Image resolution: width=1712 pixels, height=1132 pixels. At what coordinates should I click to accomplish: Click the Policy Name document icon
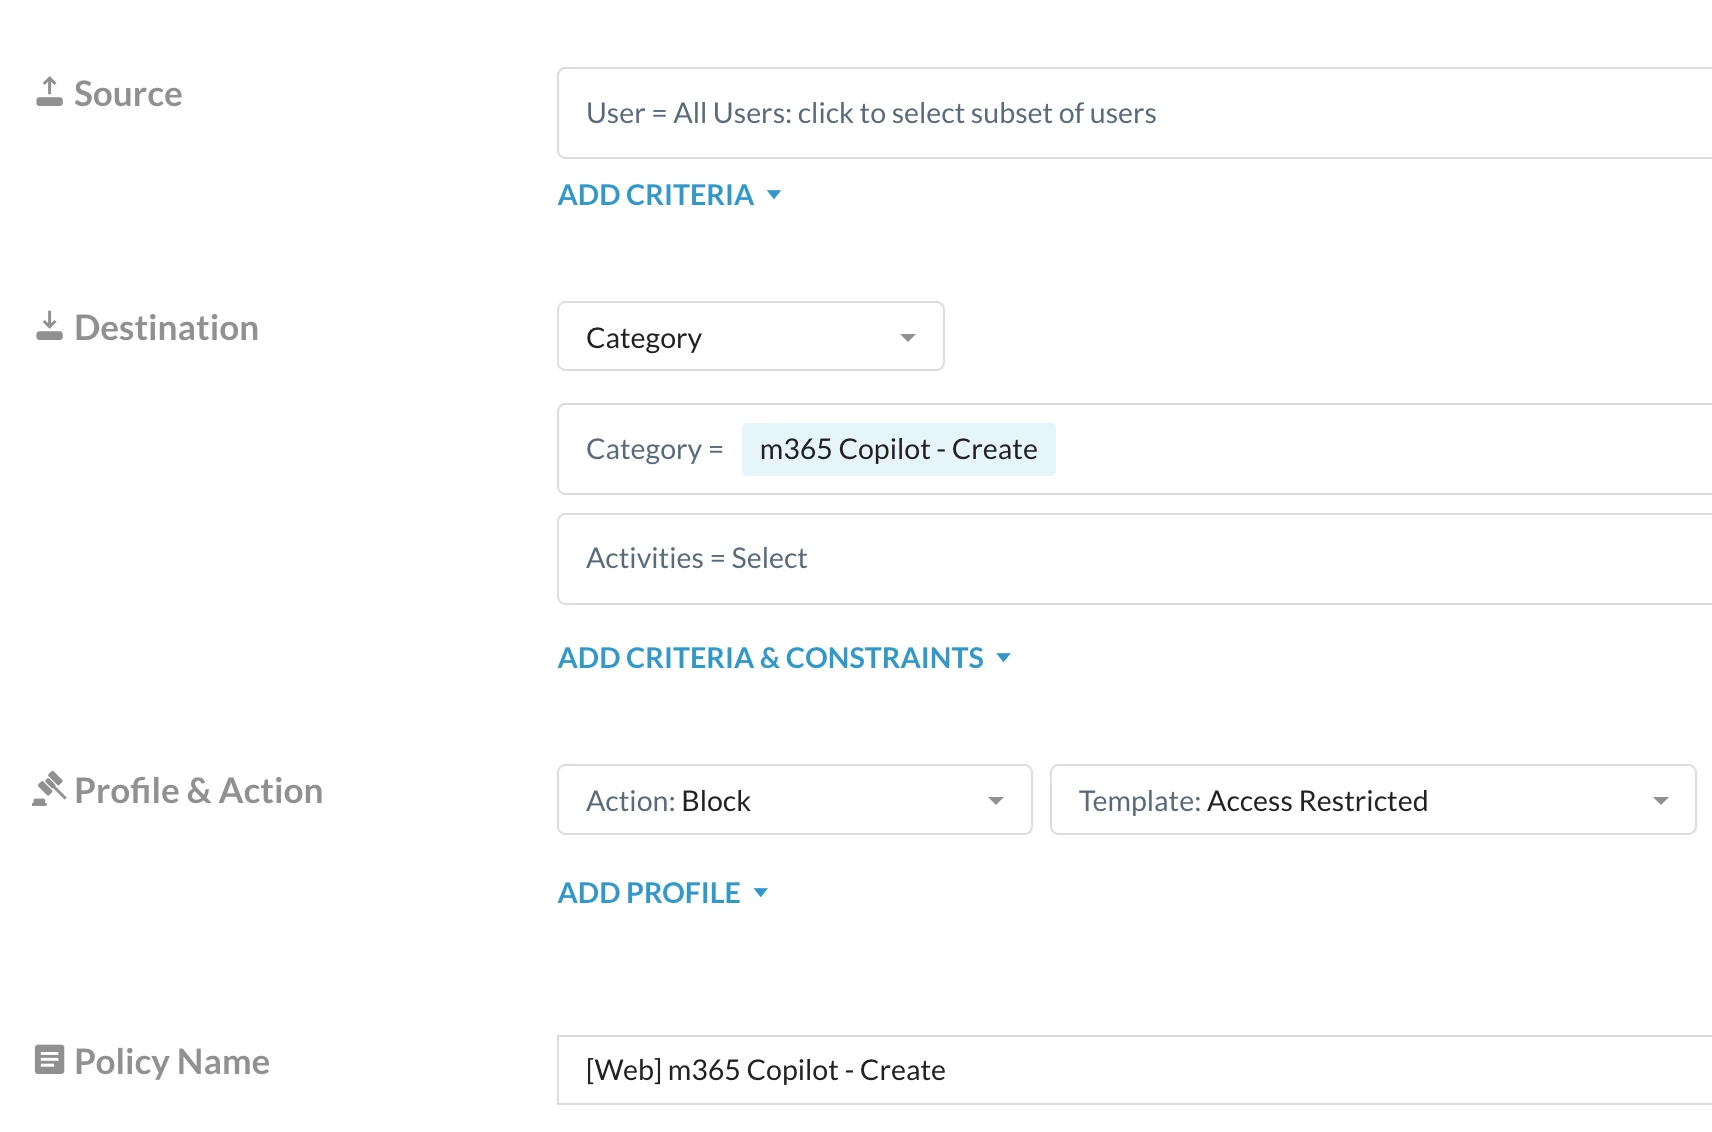[x=49, y=1060]
